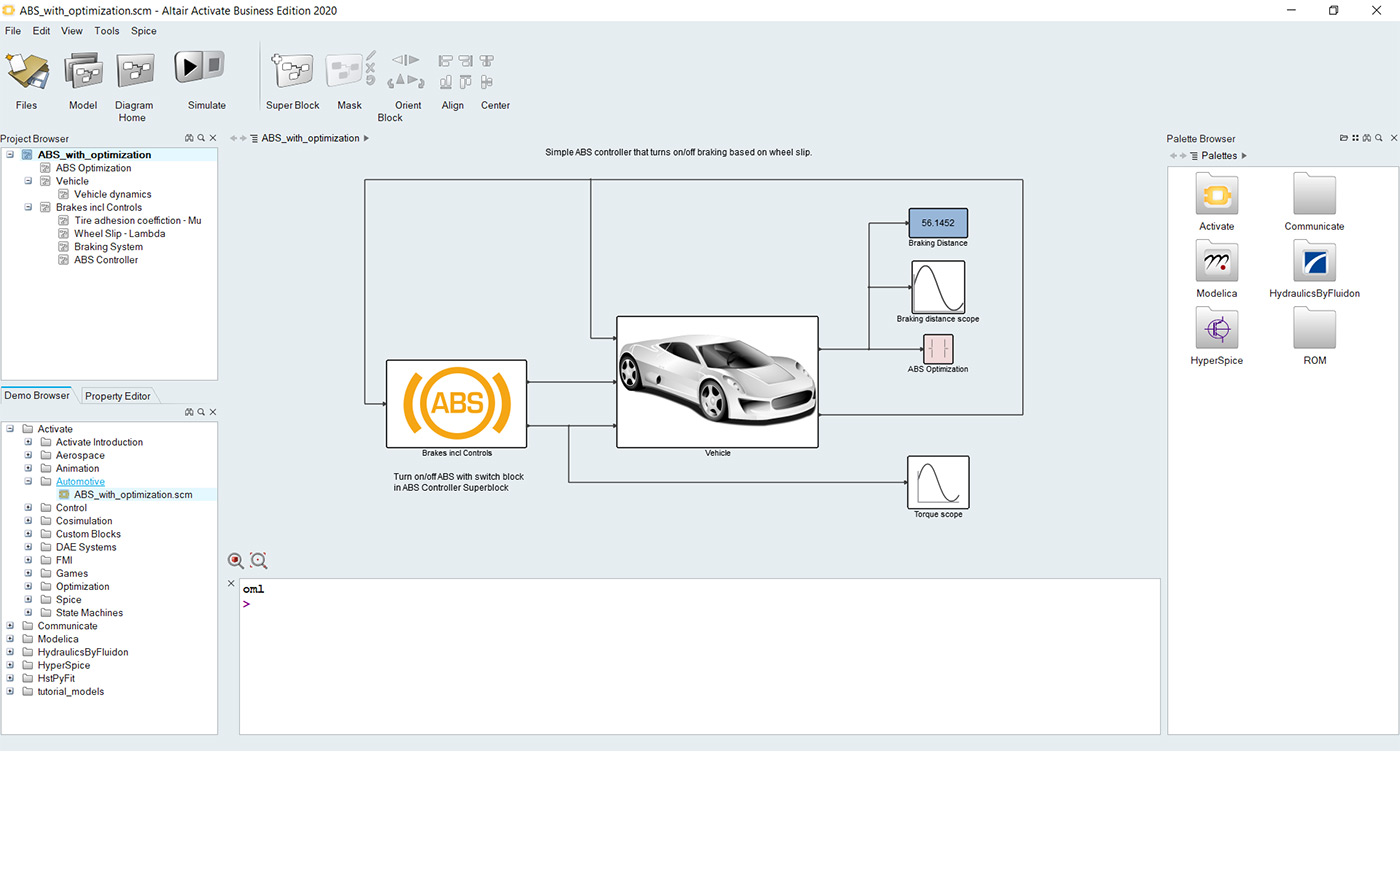Click binoculars find icon in Project Browser
This screenshot has width=1400, height=893.
pyautogui.click(x=189, y=138)
